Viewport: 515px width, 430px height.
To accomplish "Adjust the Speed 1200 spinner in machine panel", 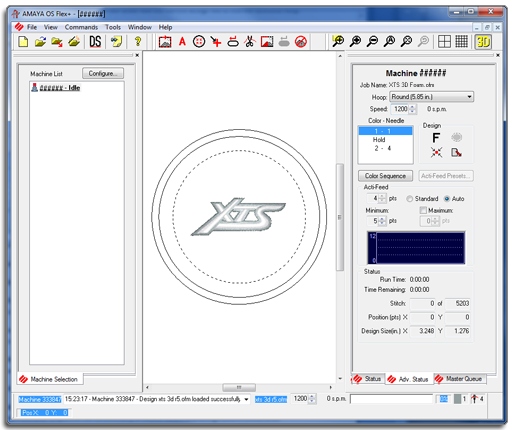I will point(412,109).
